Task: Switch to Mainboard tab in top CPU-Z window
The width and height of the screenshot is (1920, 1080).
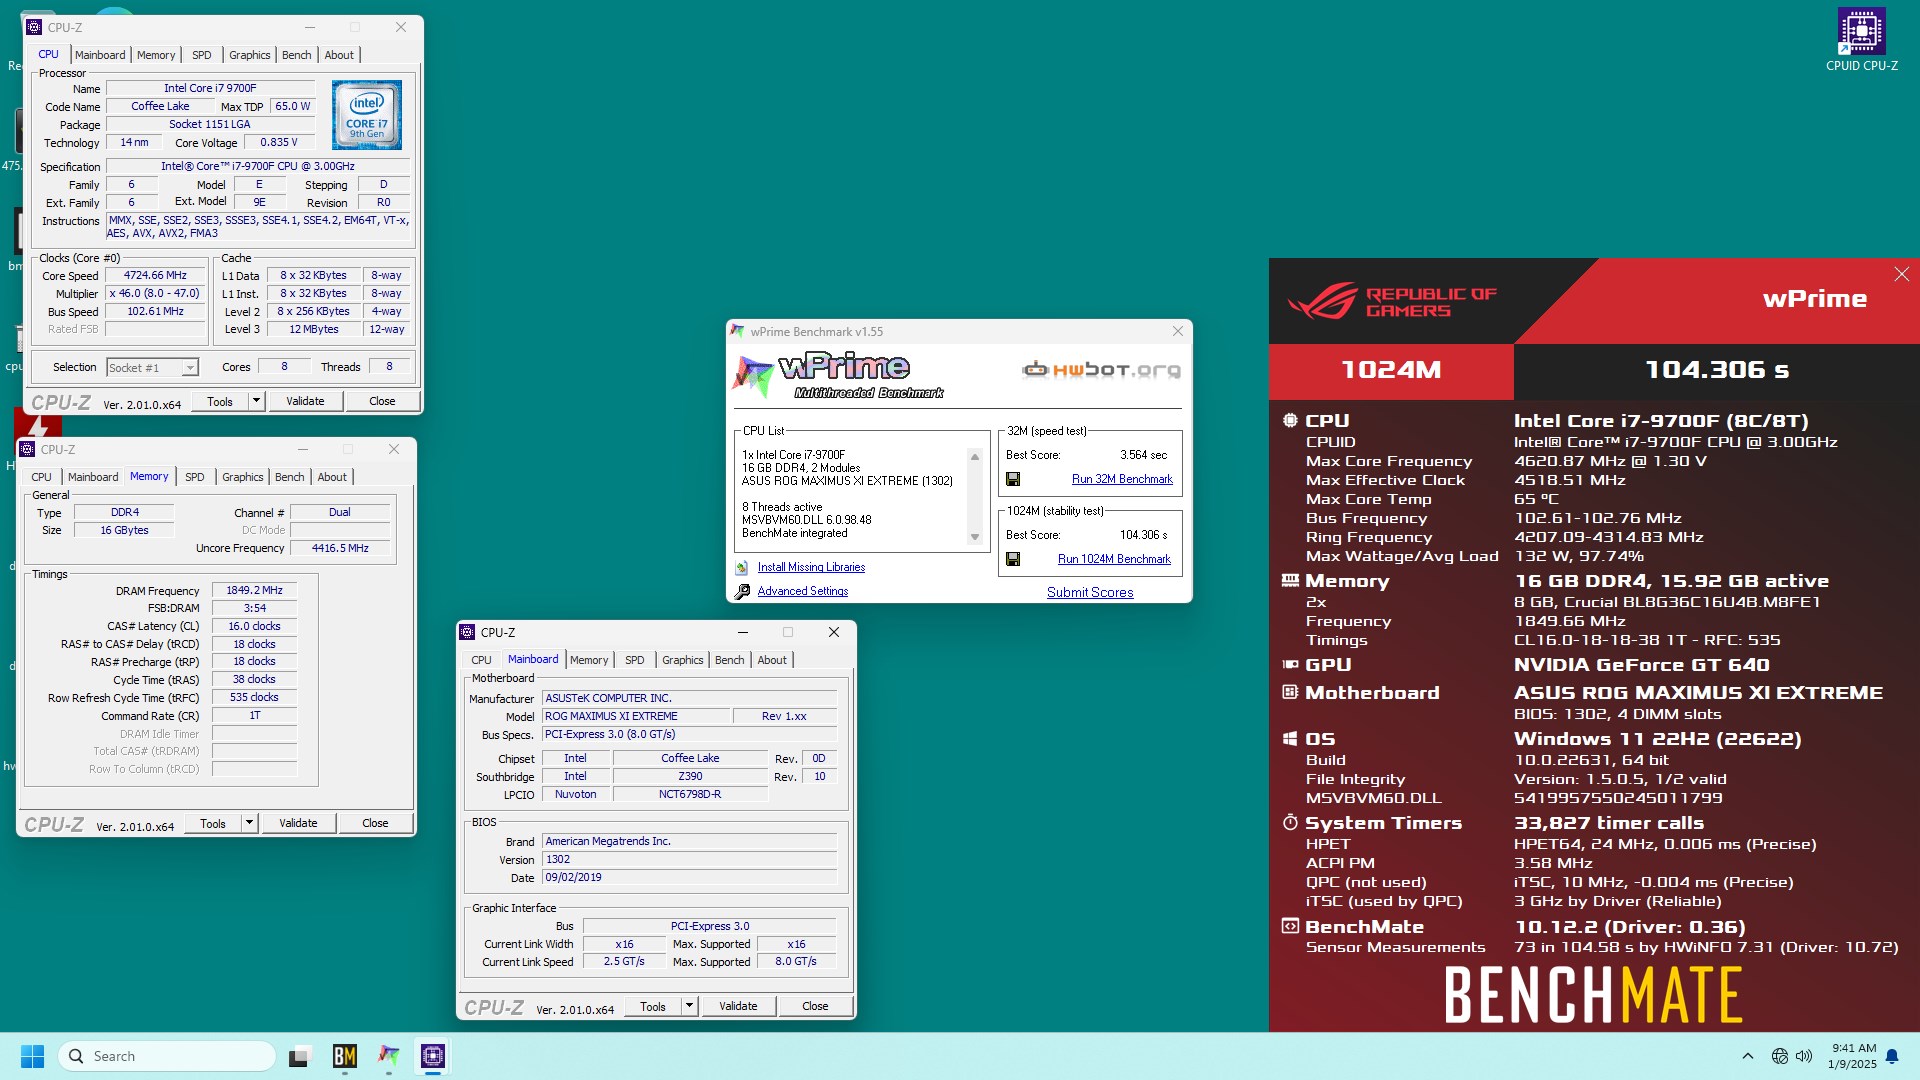Action: 100,55
